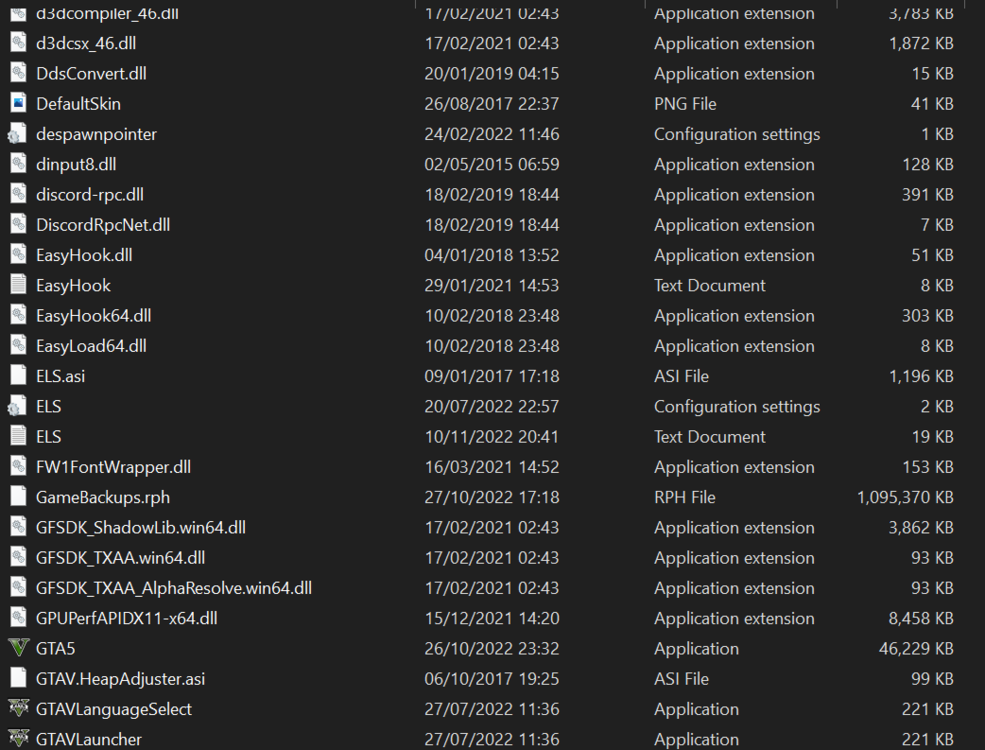Click the EasyHook text document icon
The image size is (985, 750).
point(18,285)
